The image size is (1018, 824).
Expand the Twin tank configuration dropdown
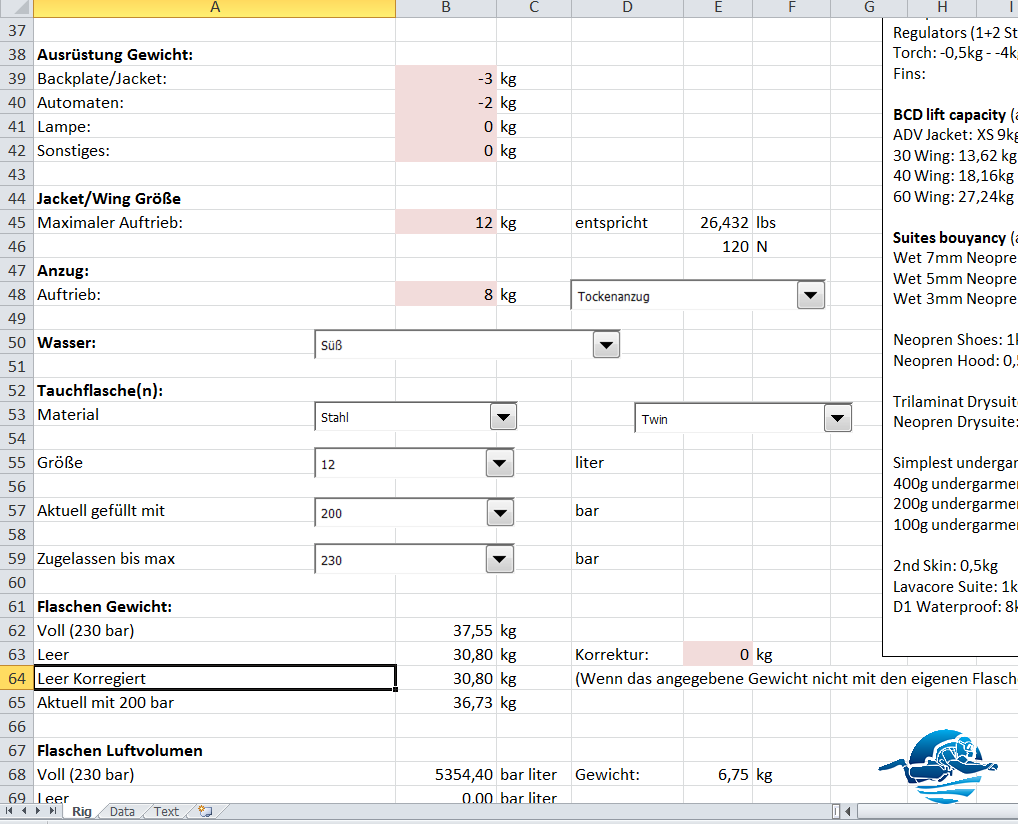pyautogui.click(x=837, y=419)
